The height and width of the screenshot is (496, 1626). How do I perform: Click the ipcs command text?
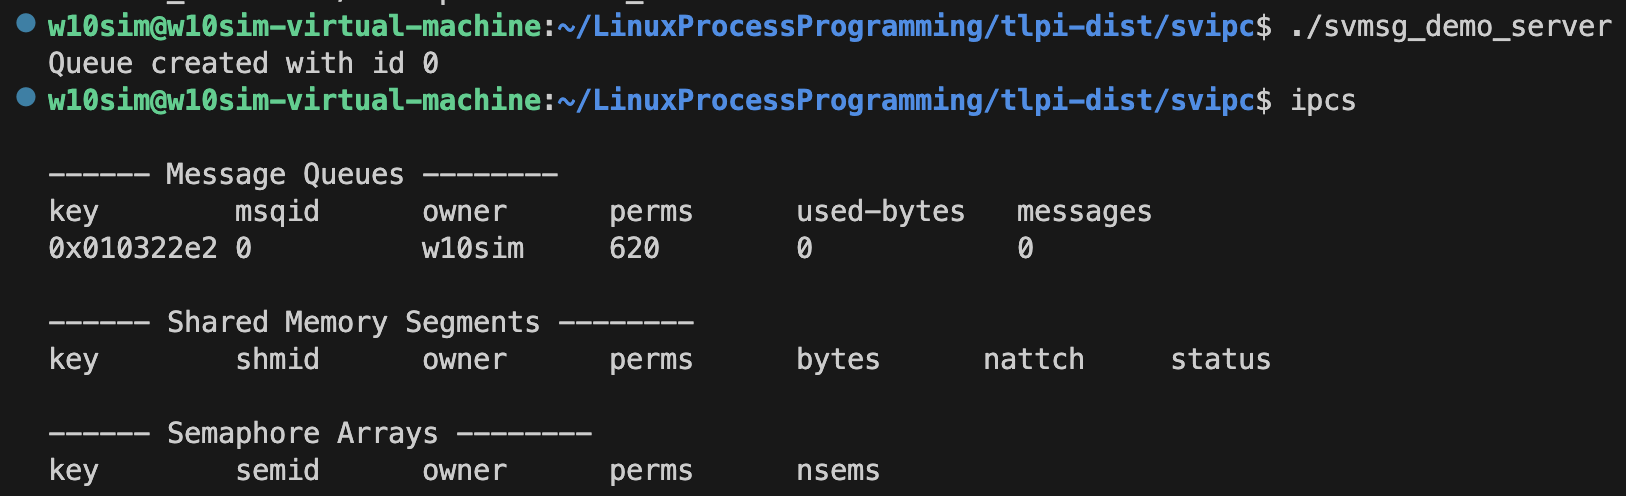coord(1323,101)
